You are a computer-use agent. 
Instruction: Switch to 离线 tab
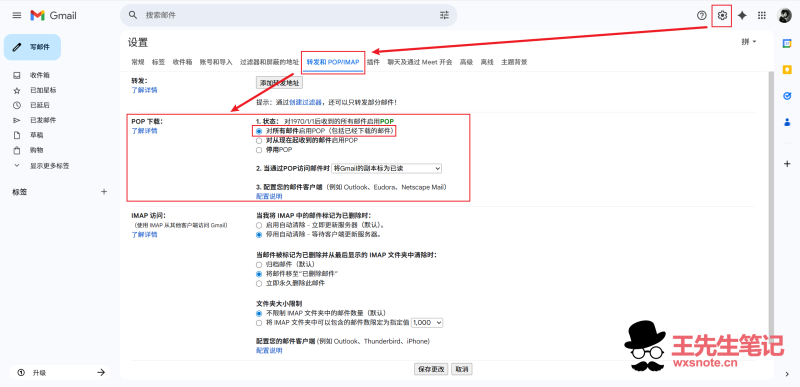[x=487, y=62]
